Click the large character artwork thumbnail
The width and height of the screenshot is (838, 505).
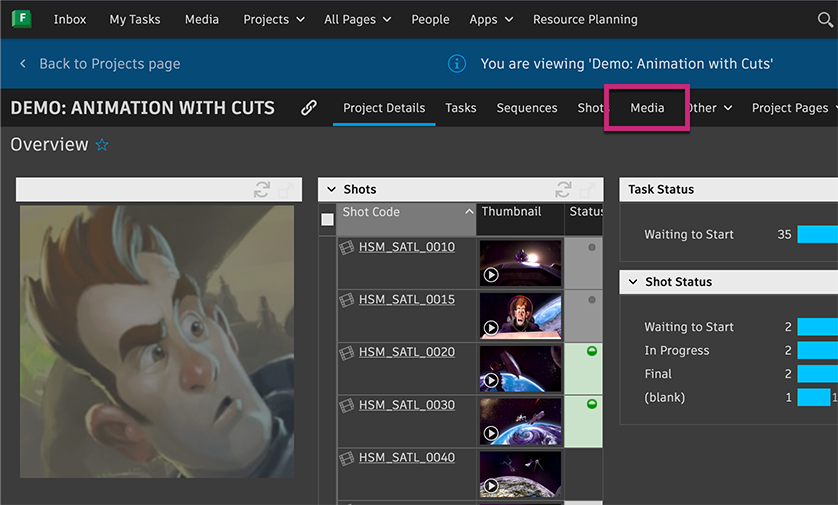(157, 341)
